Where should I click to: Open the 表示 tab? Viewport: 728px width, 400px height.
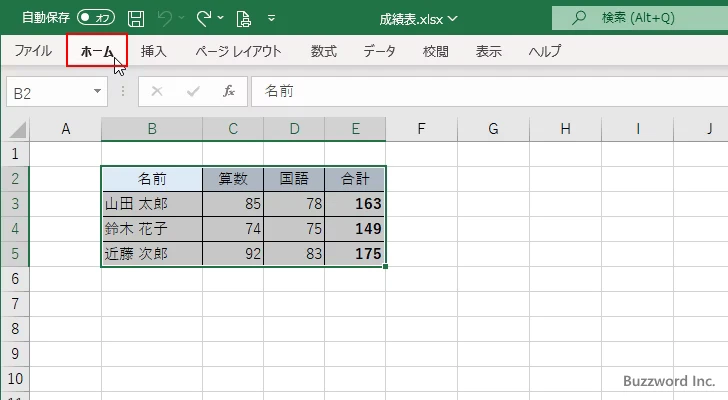pyautogui.click(x=488, y=51)
